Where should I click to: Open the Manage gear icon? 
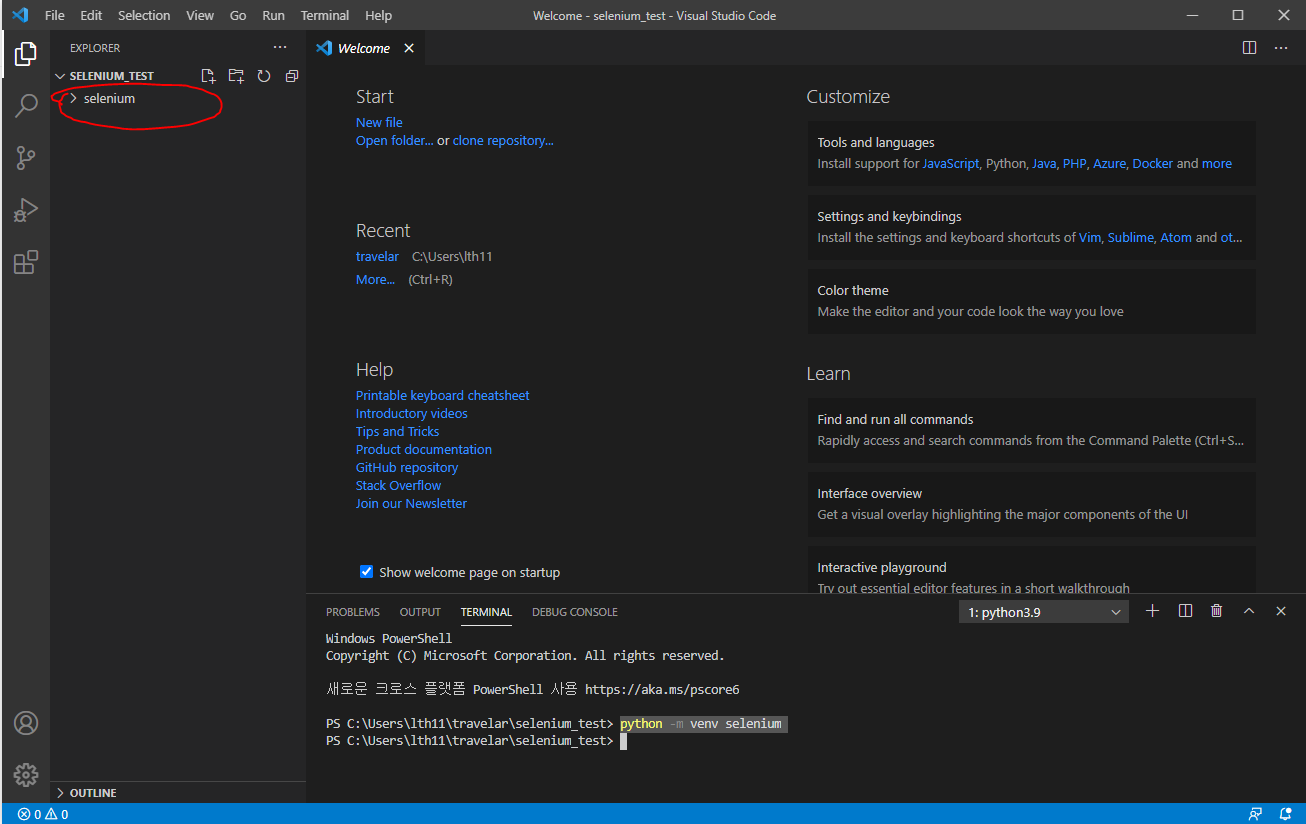pyautogui.click(x=26, y=774)
